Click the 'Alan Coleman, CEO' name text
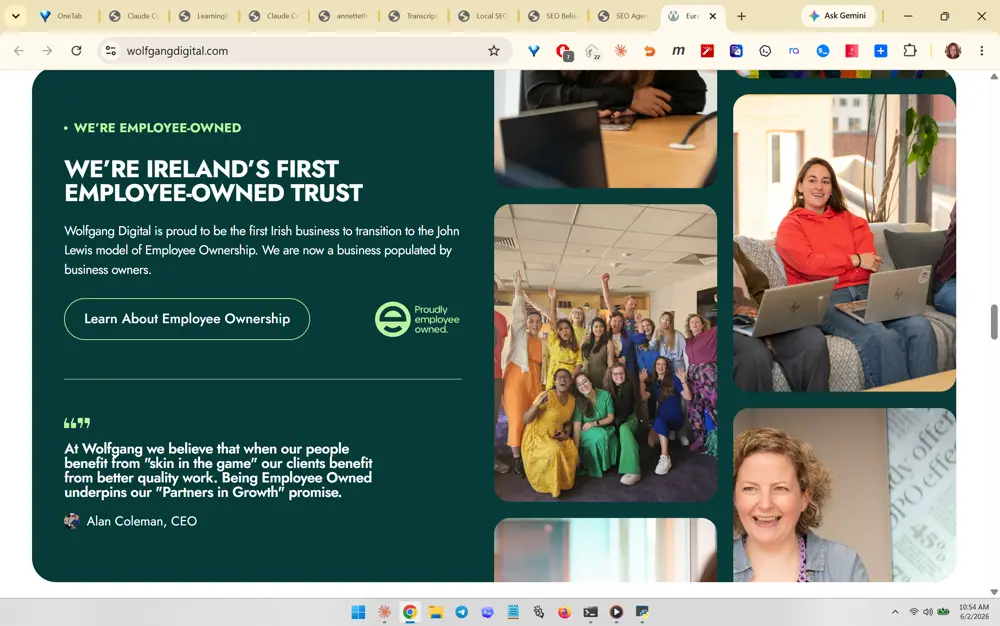The height and width of the screenshot is (626, 1000). pos(142,521)
